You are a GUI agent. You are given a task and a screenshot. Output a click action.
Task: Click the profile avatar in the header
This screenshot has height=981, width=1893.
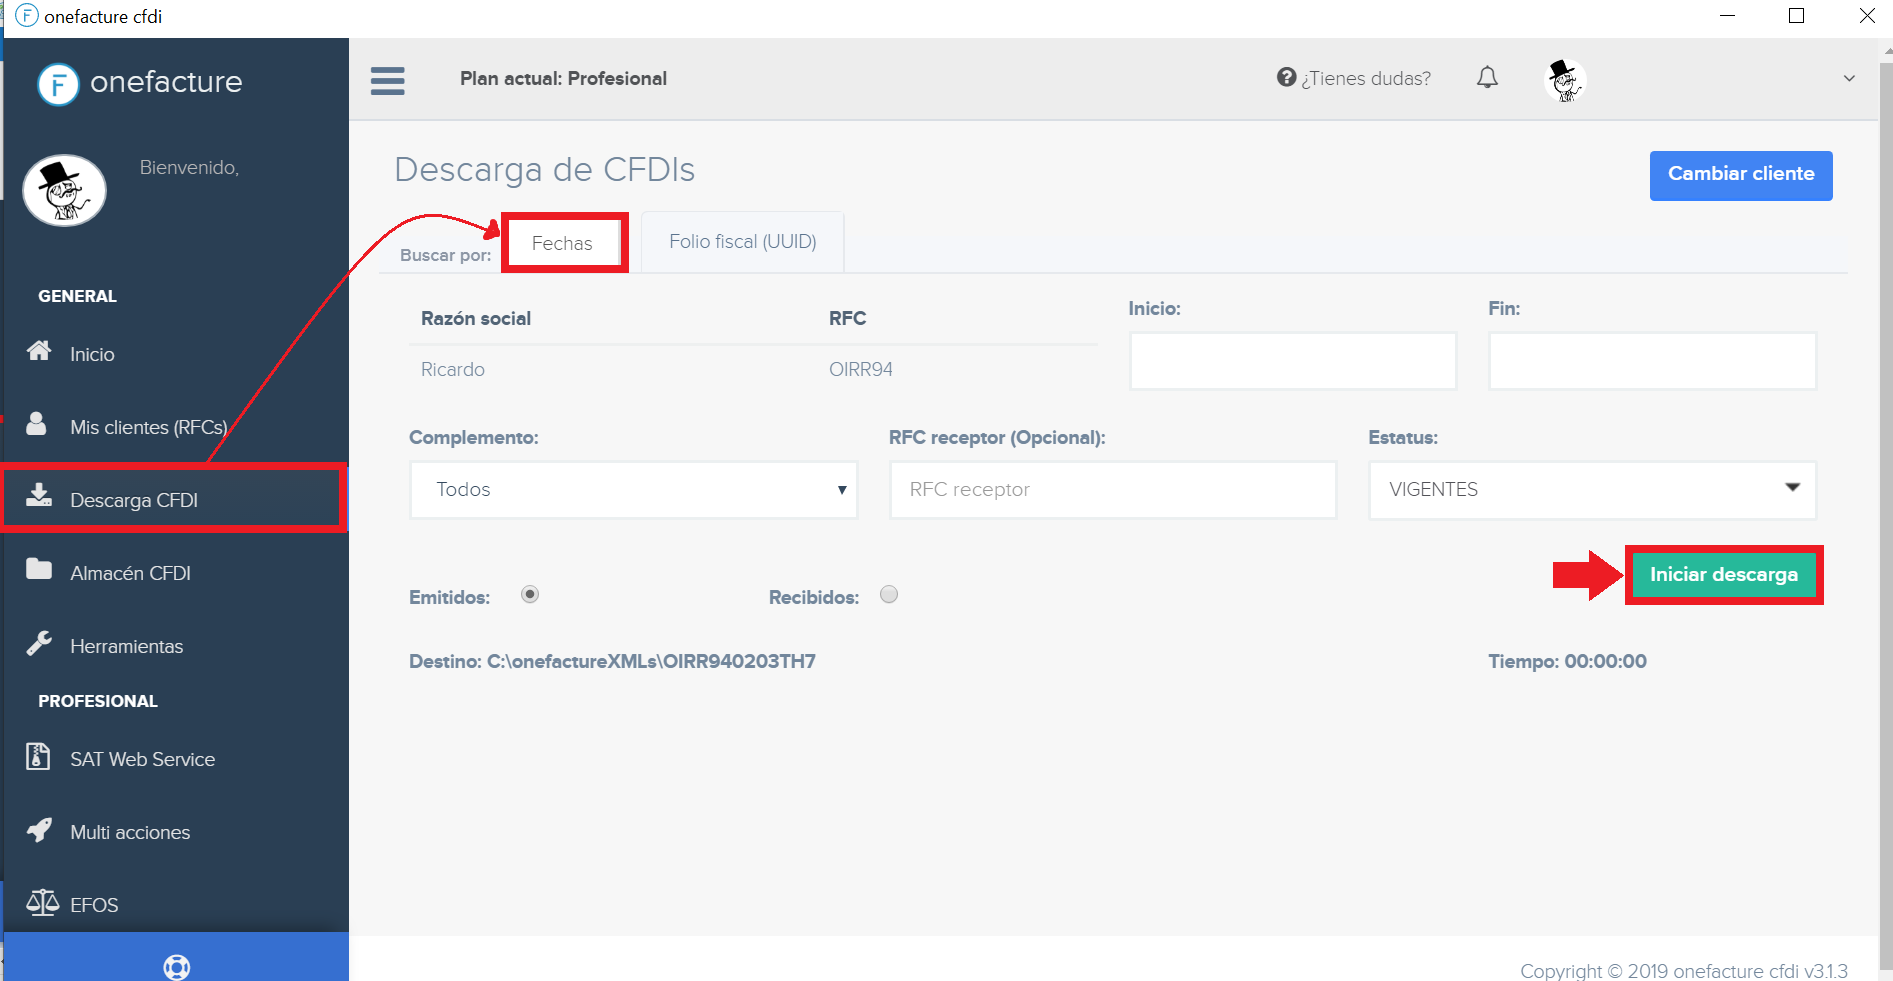(x=1565, y=80)
